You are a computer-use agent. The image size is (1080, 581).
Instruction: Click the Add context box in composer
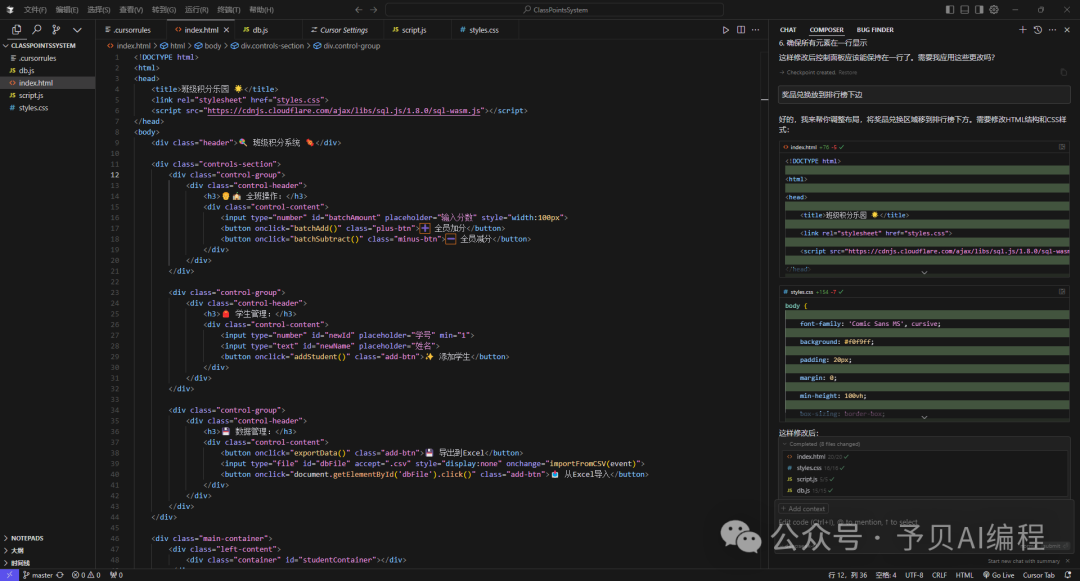click(x=802, y=509)
